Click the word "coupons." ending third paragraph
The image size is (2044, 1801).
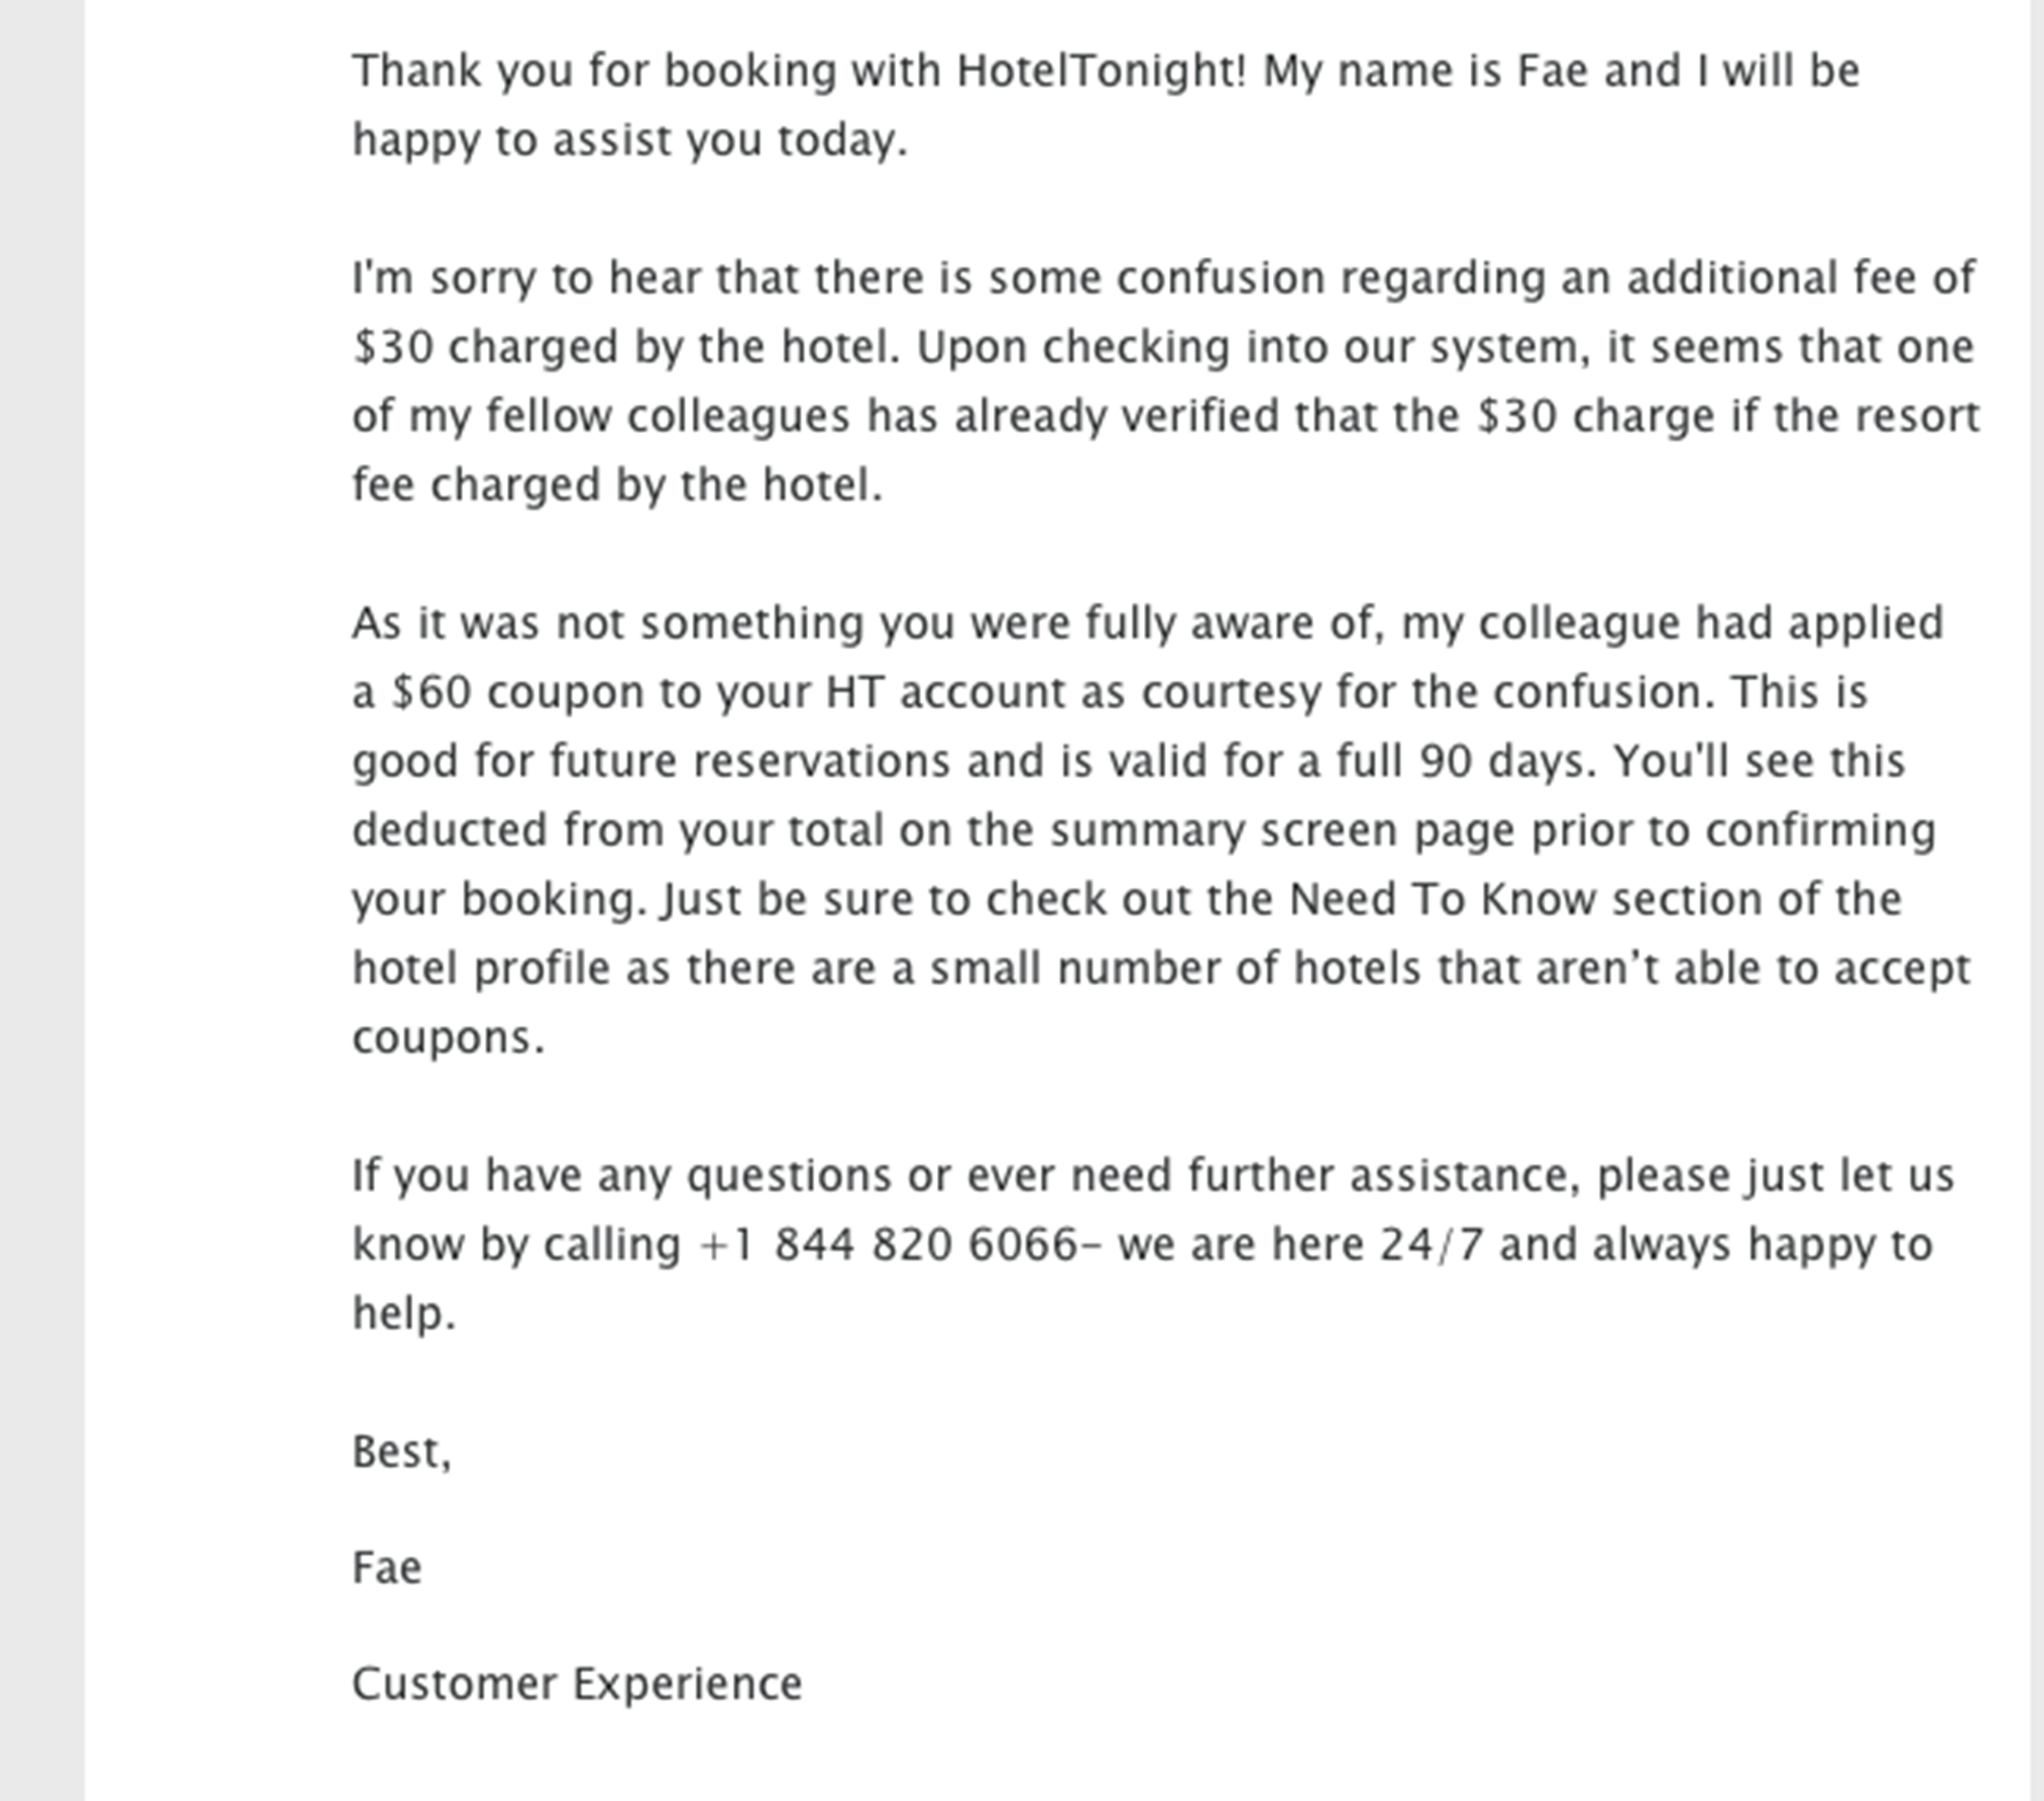click(x=449, y=1039)
